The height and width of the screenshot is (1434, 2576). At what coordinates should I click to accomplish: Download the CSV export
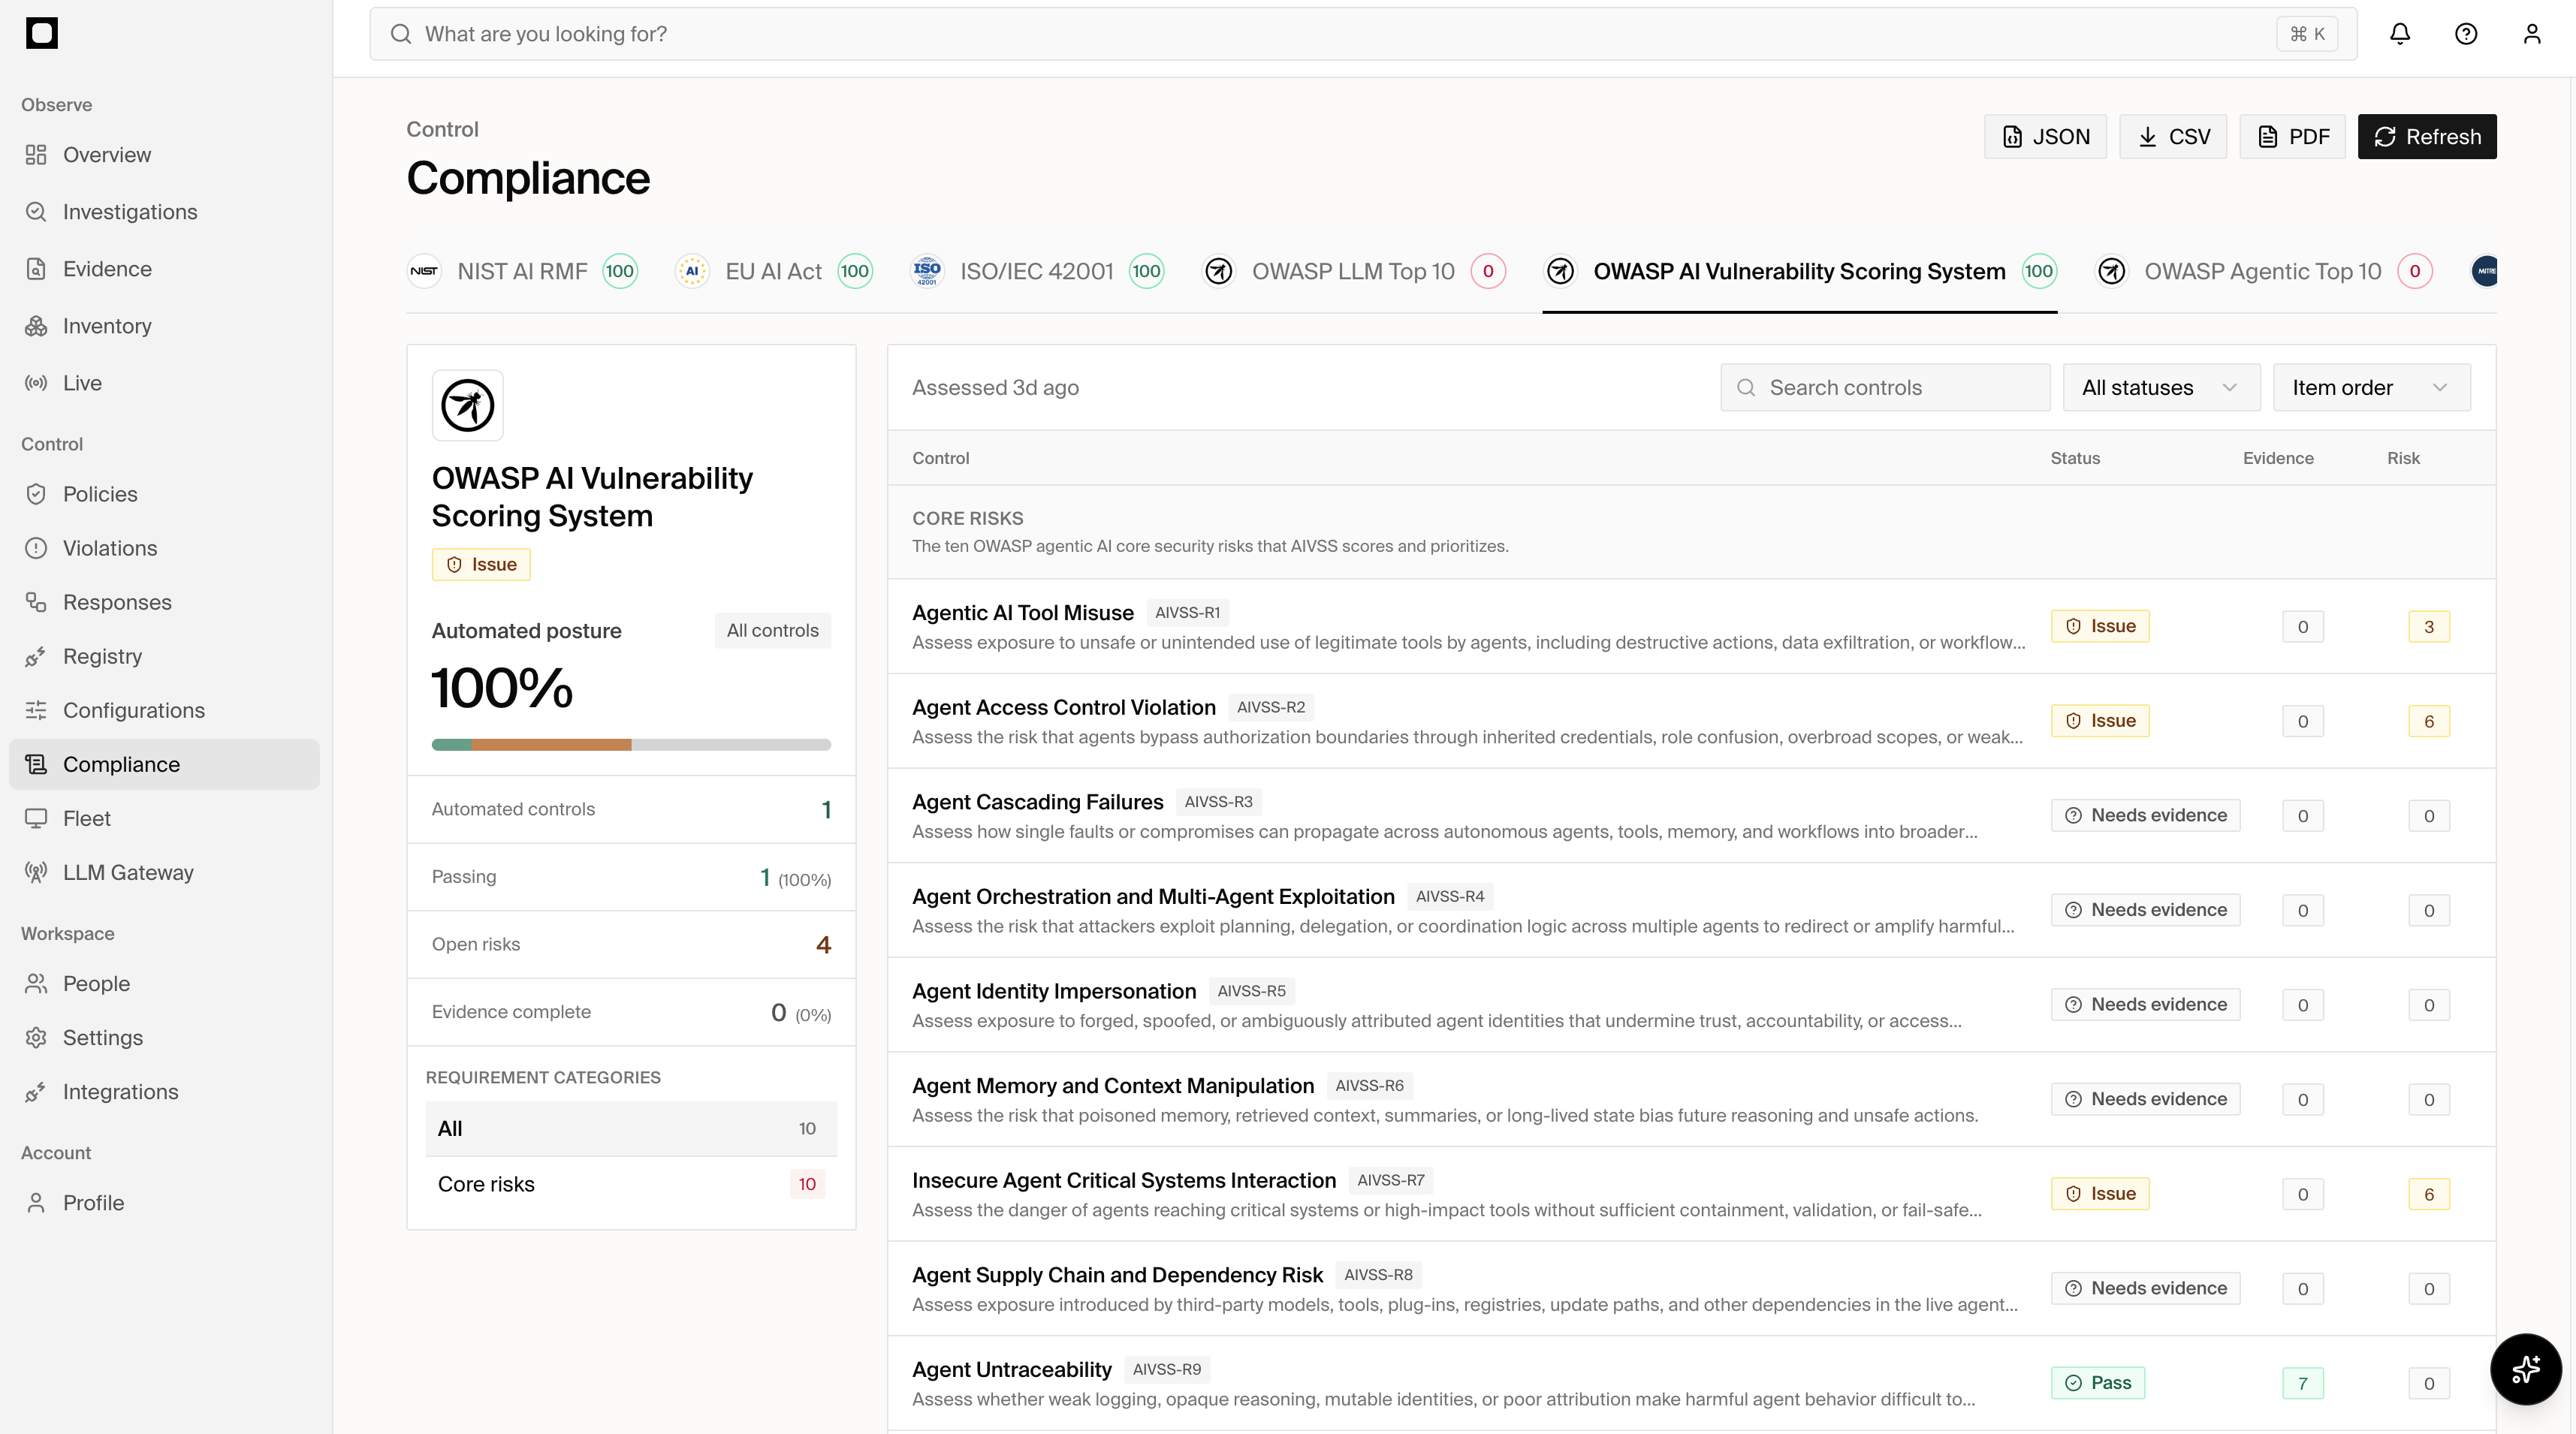click(x=2173, y=137)
